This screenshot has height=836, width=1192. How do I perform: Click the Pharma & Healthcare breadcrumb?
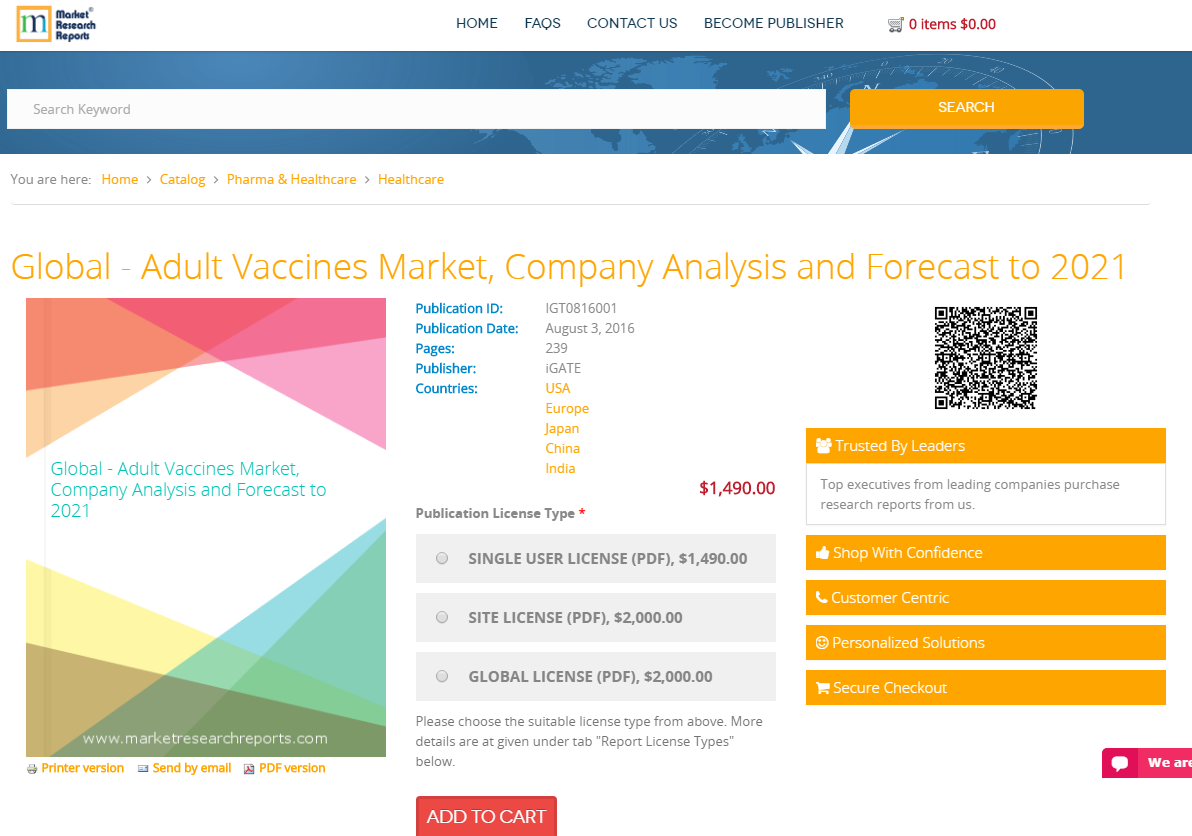click(291, 179)
